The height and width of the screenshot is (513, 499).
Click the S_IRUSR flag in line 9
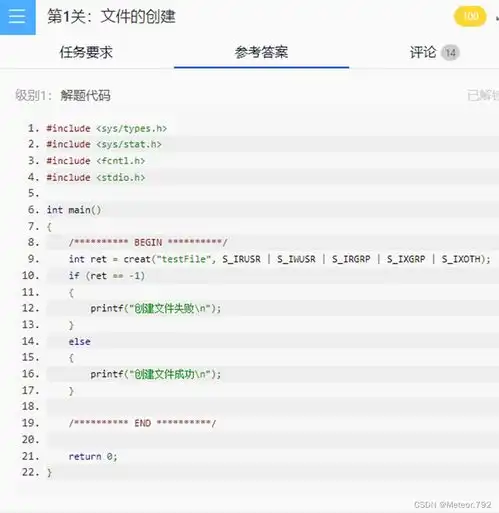(x=241, y=259)
